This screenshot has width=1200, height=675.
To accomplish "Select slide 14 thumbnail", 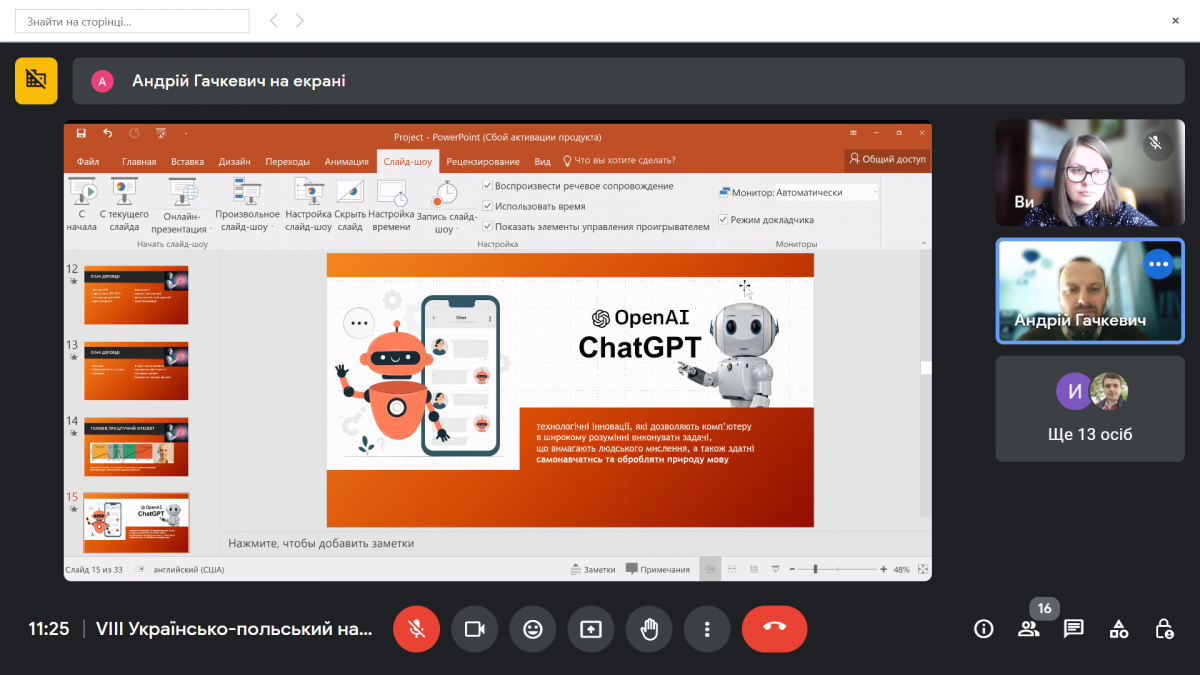I will click(135, 446).
